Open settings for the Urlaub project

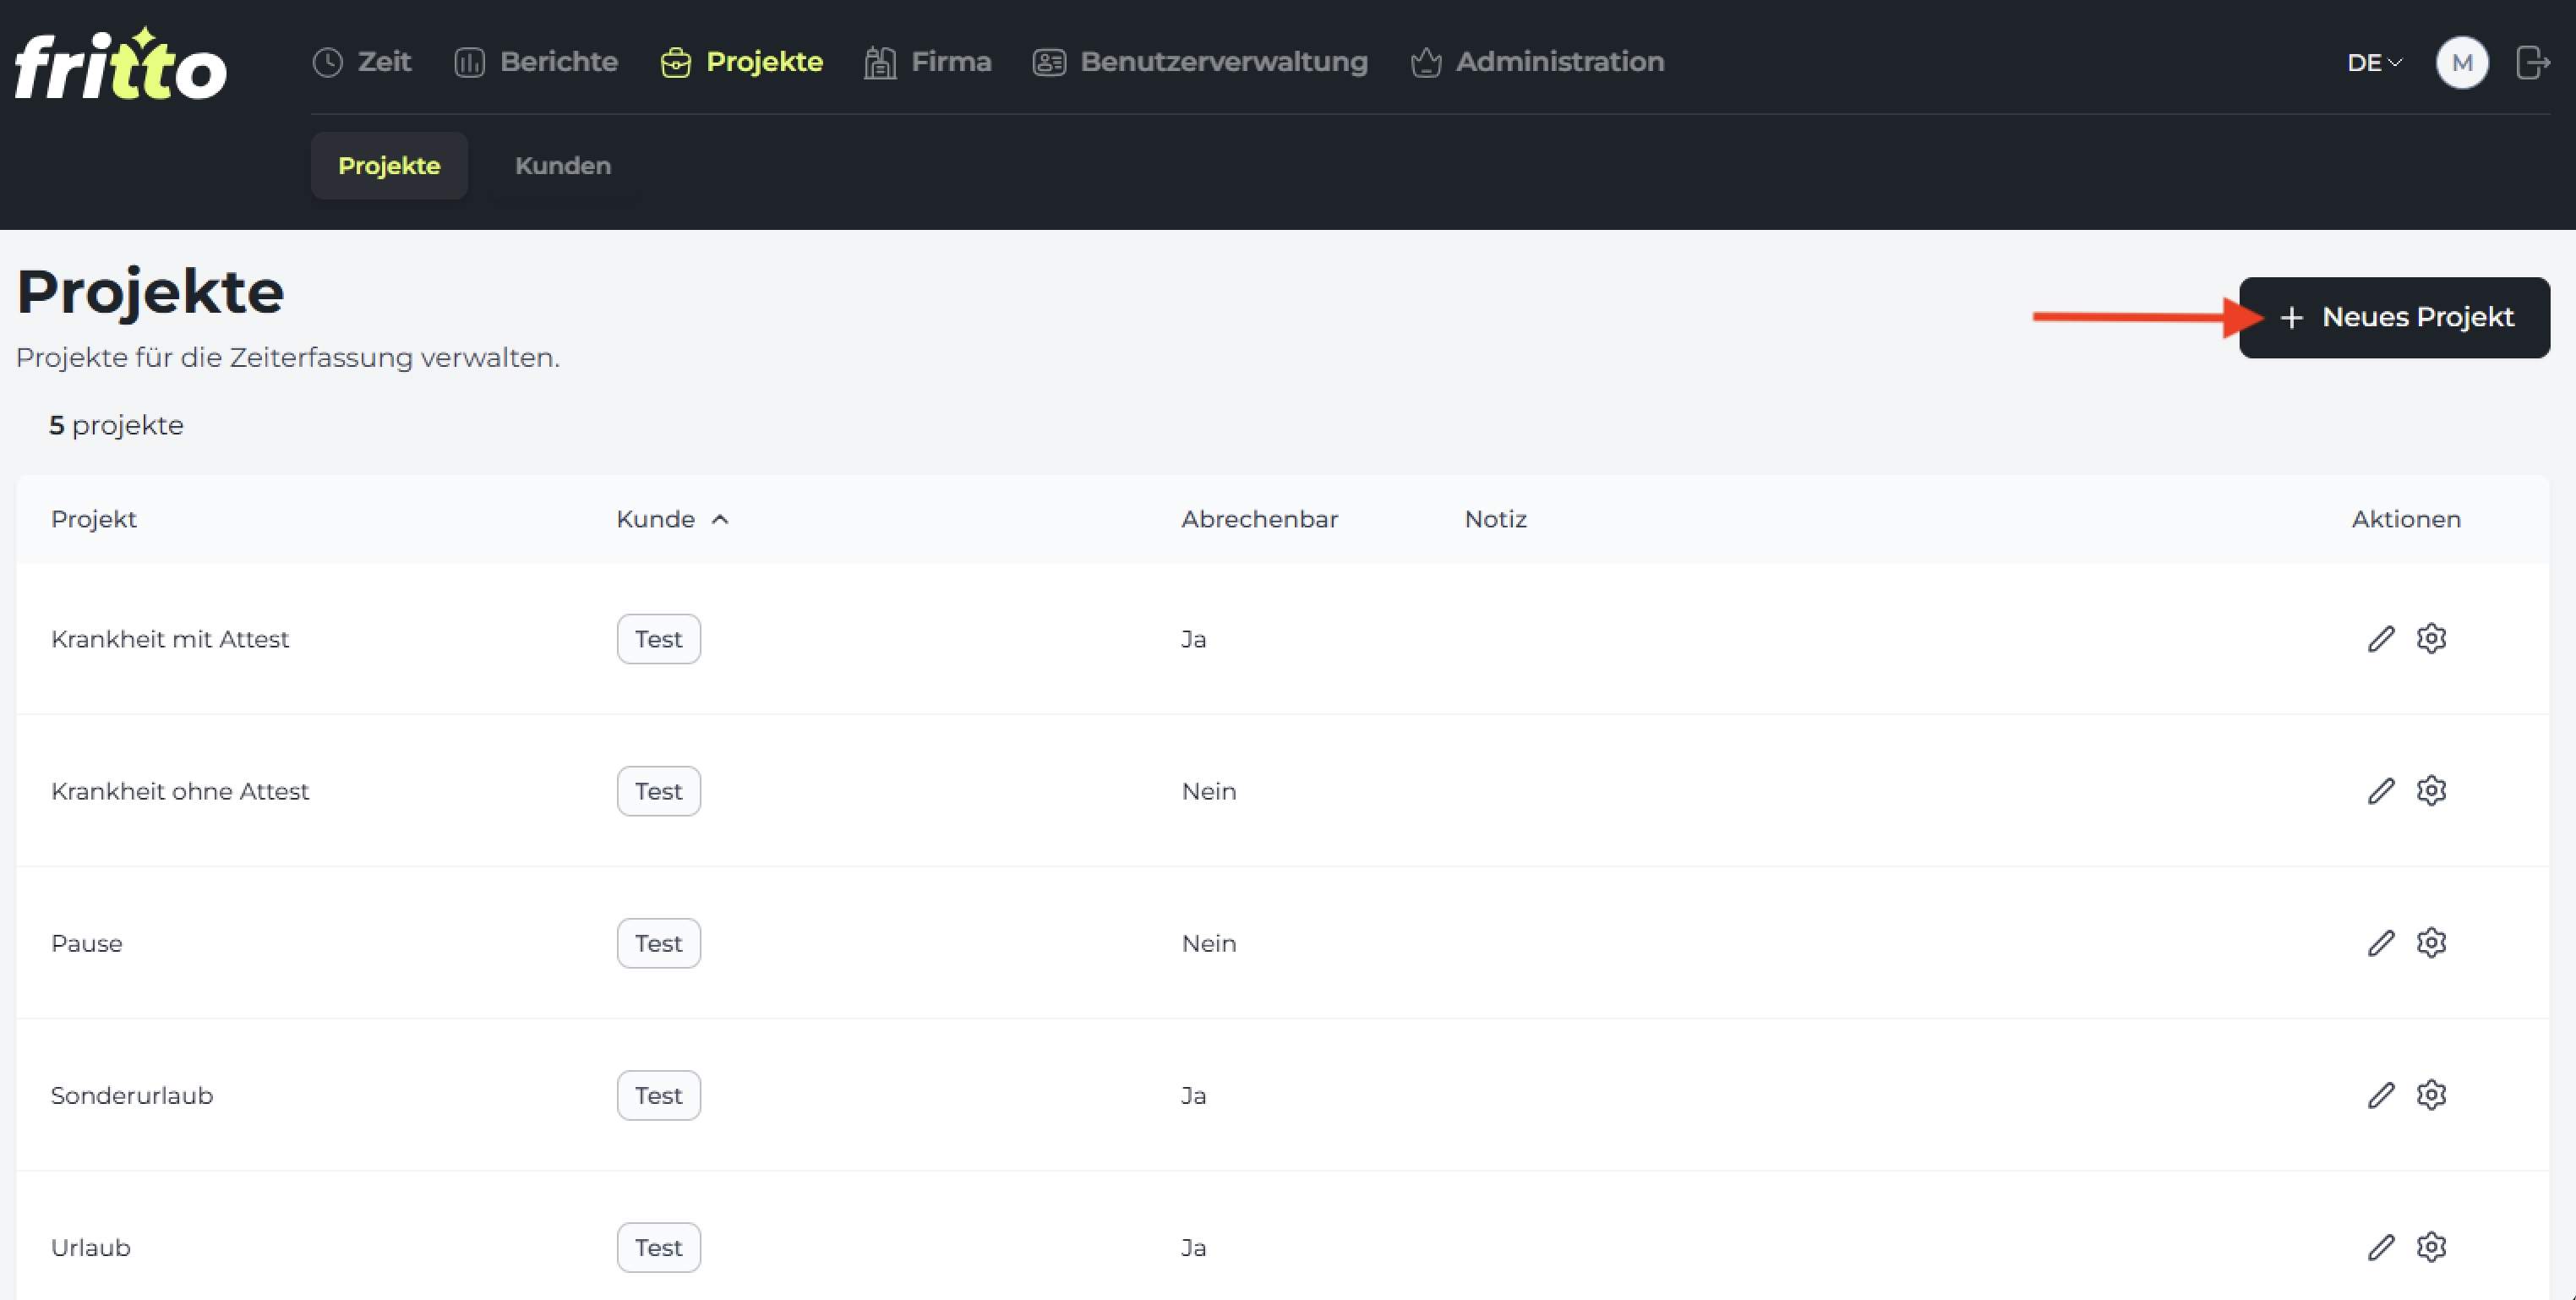pos(2431,1246)
